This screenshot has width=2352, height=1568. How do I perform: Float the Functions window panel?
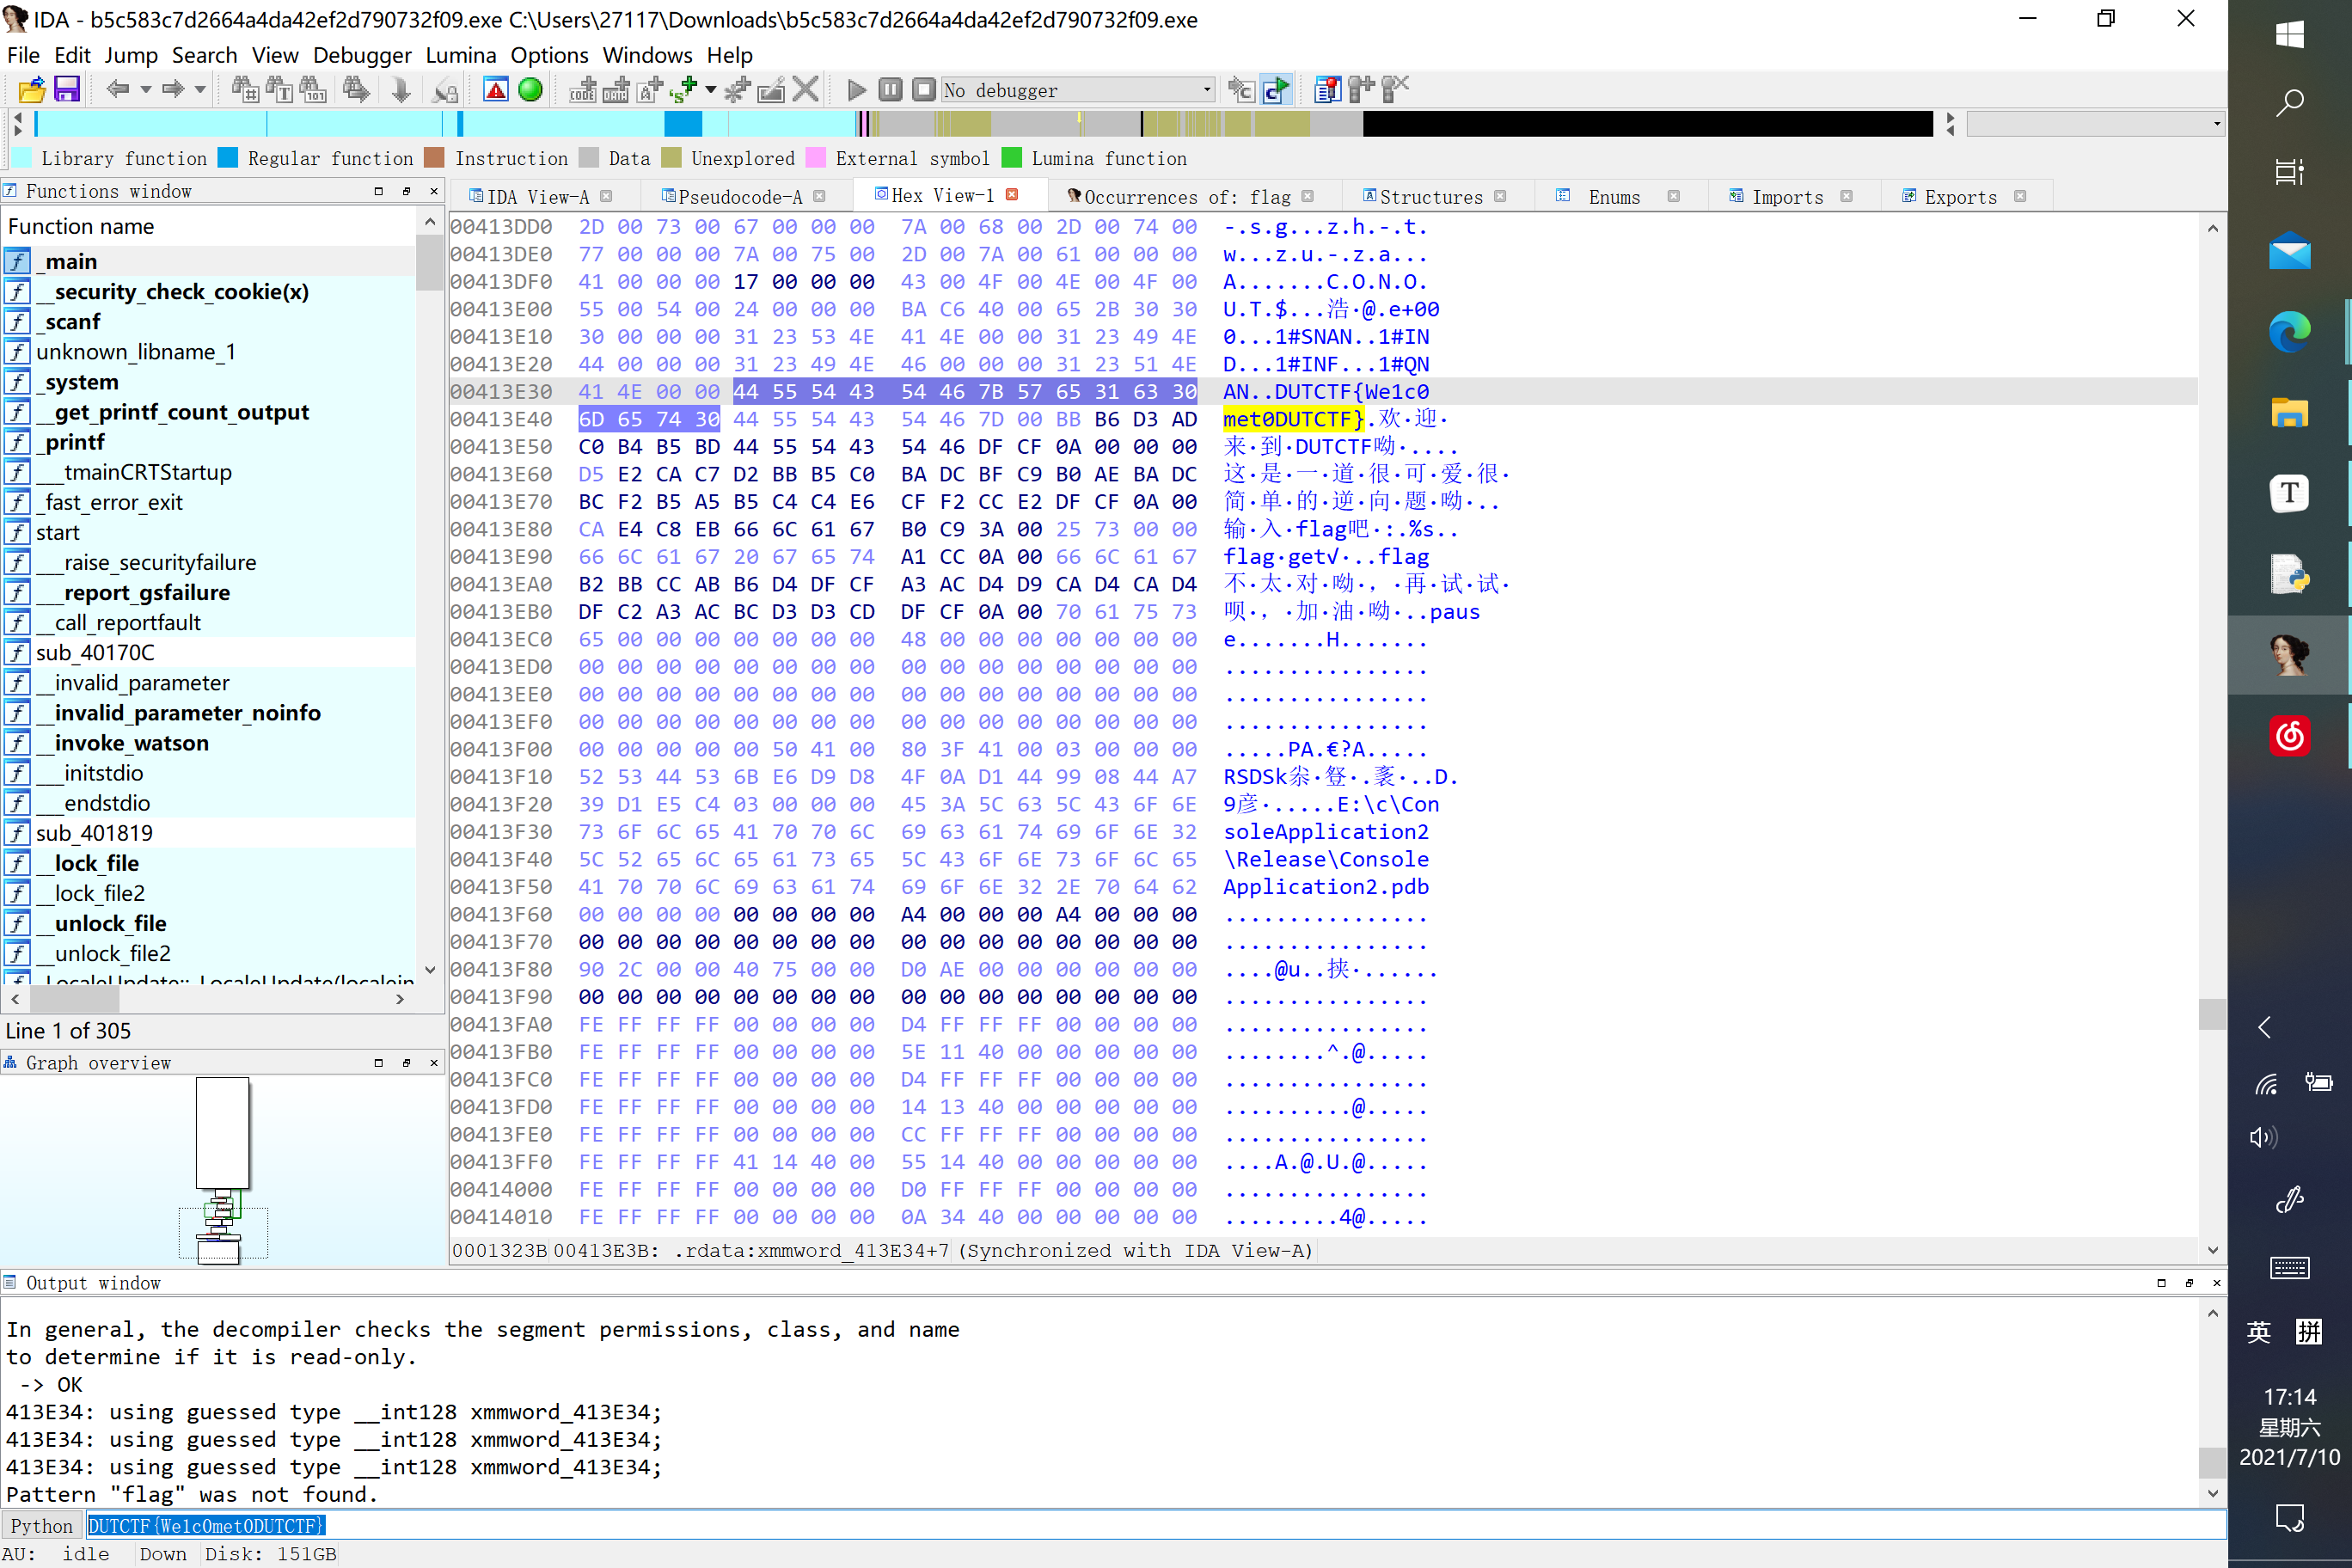click(406, 191)
